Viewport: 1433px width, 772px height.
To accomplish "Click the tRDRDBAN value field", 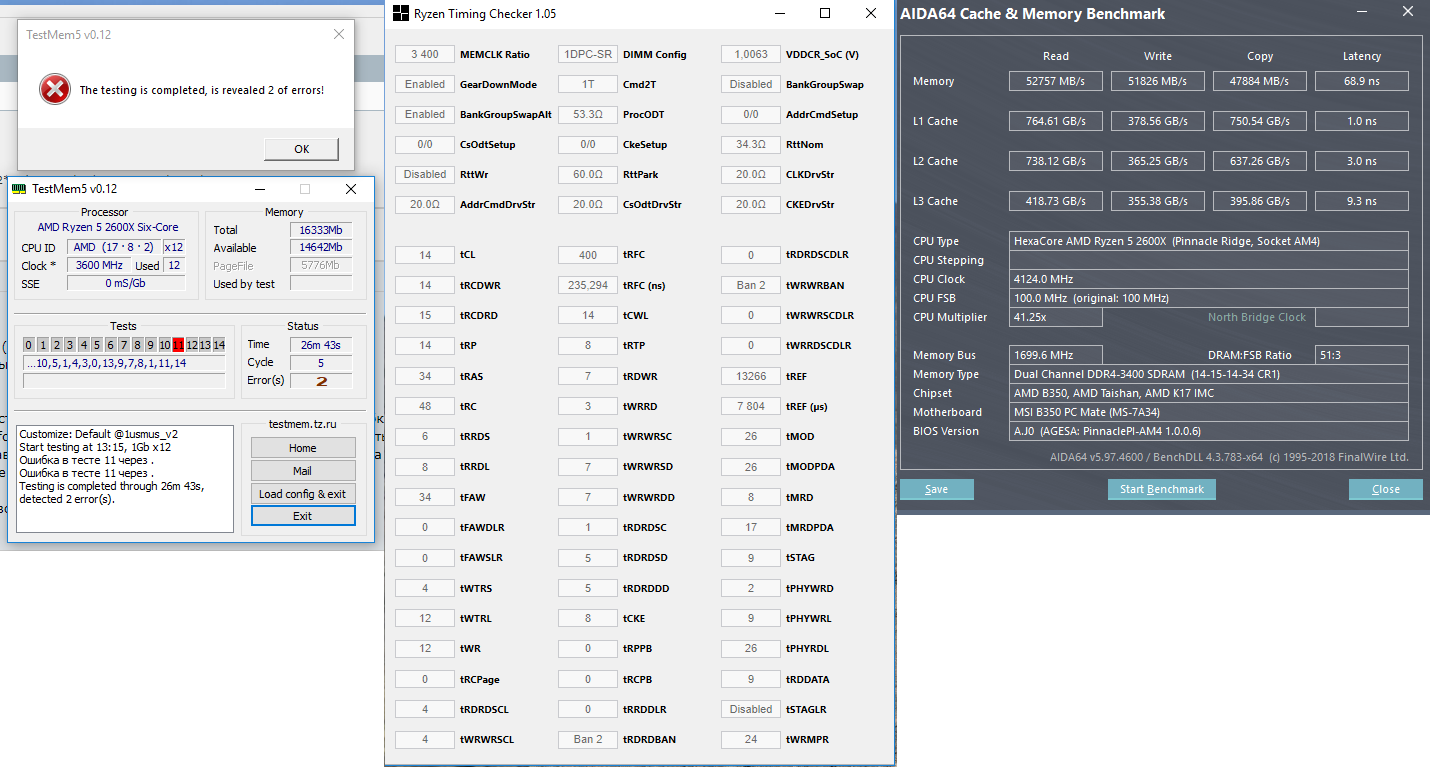I will (588, 739).
